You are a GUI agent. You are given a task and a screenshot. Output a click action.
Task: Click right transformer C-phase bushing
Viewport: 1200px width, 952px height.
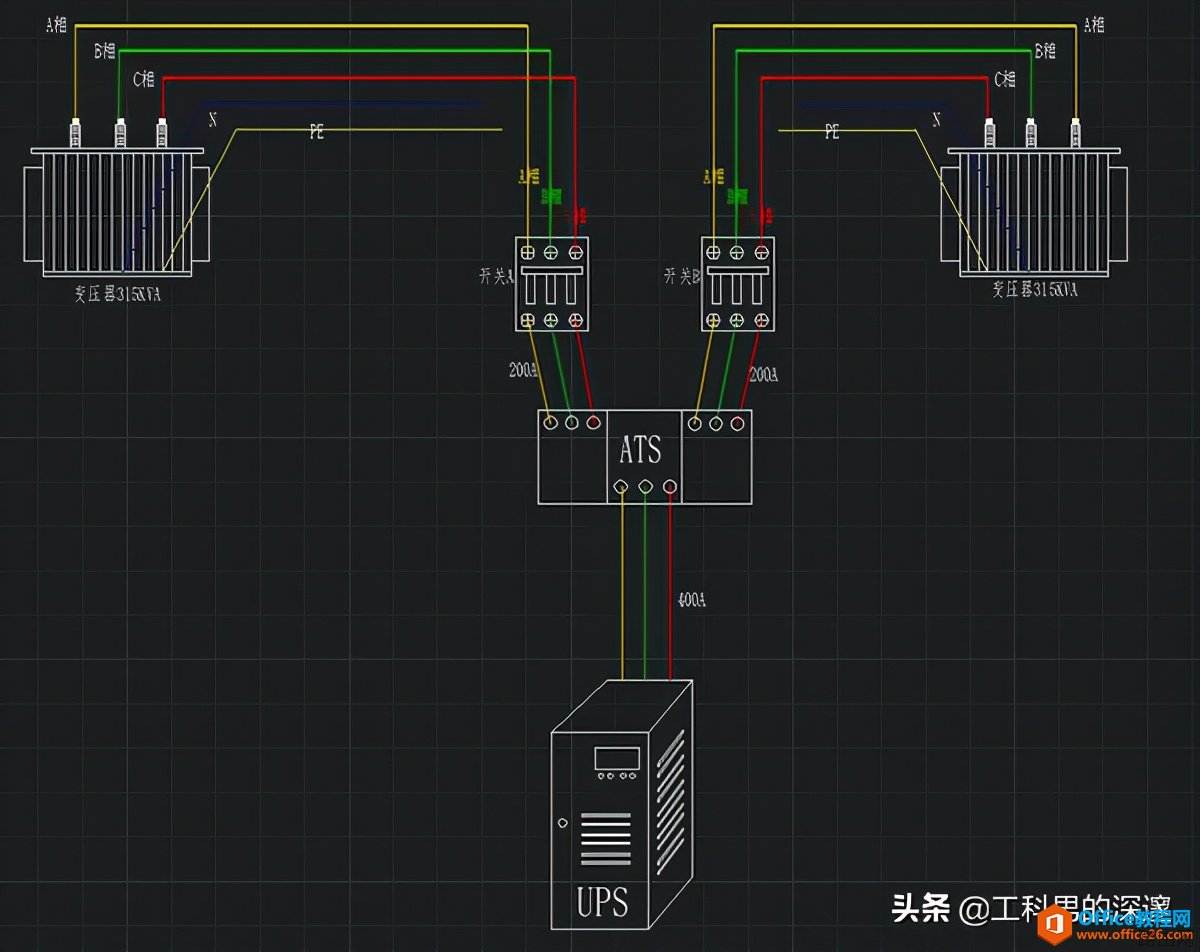click(989, 133)
